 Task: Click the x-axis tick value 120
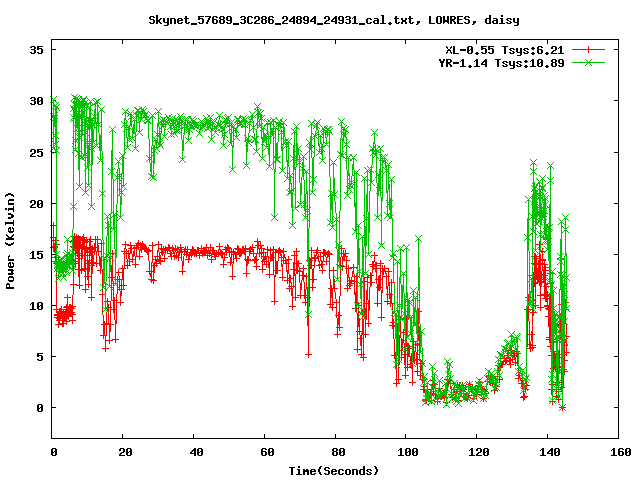(x=479, y=452)
